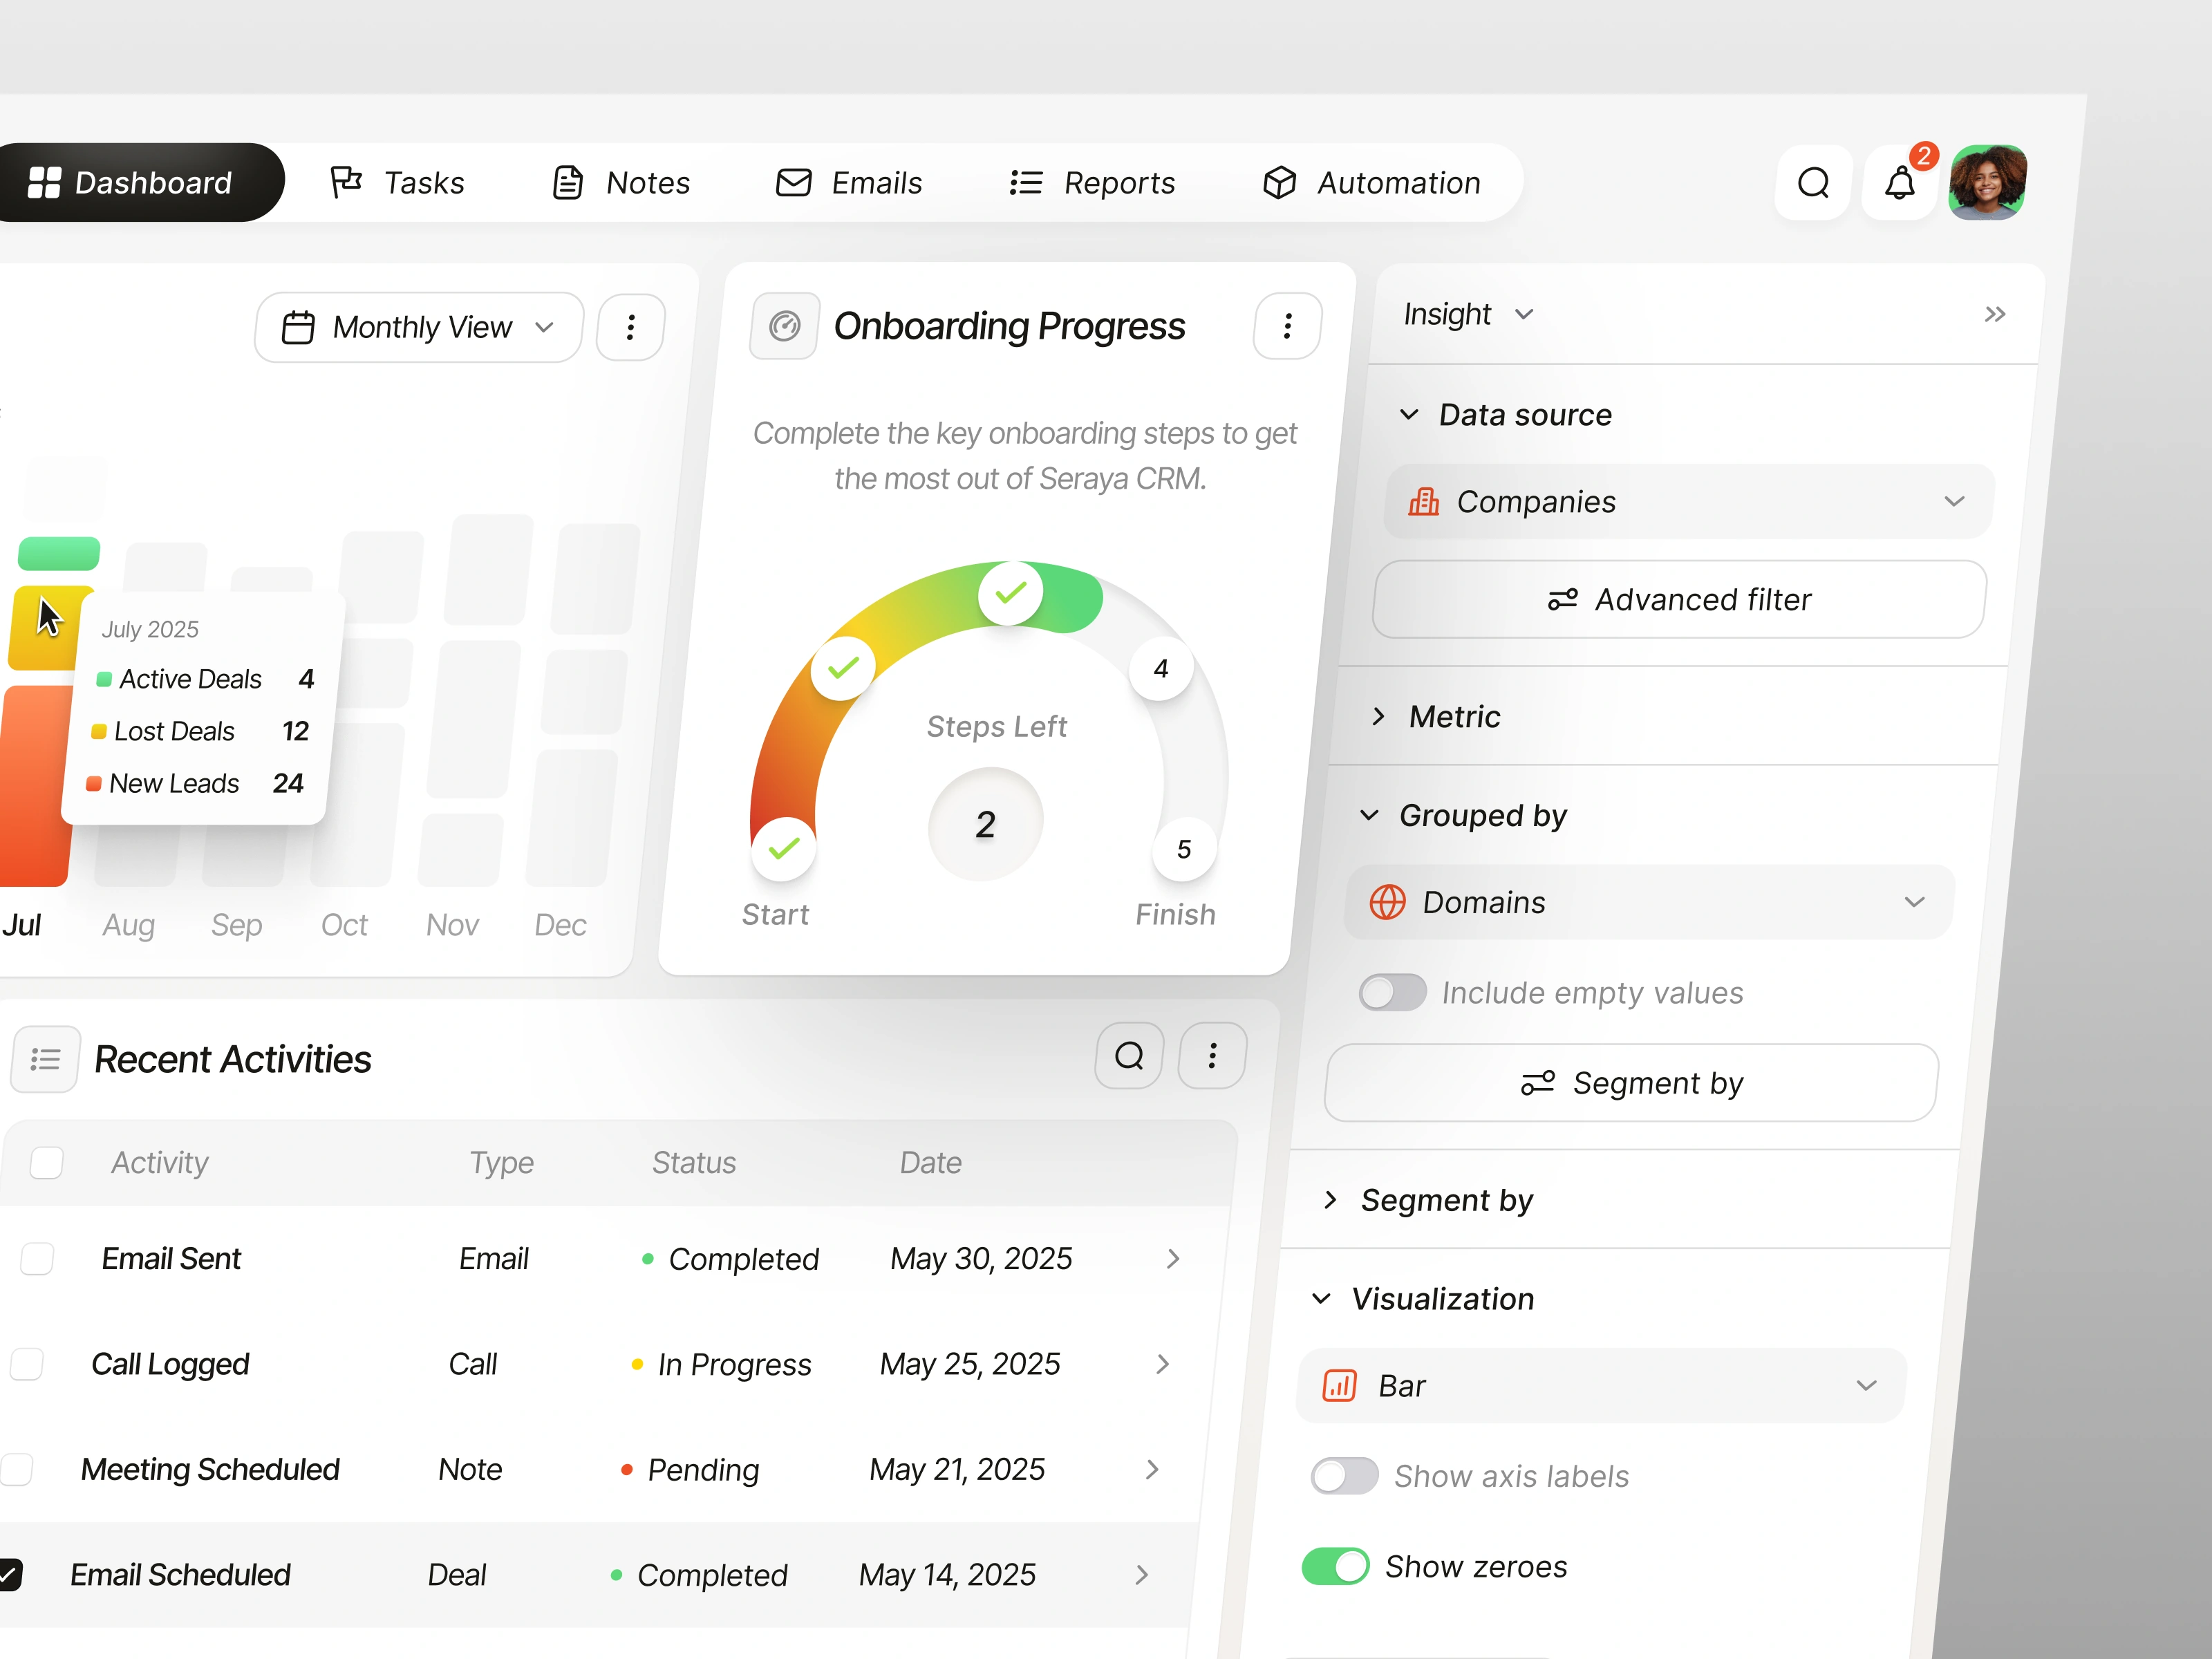
Task: Check the Call Logged row checkbox
Action: pyautogui.click(x=27, y=1363)
